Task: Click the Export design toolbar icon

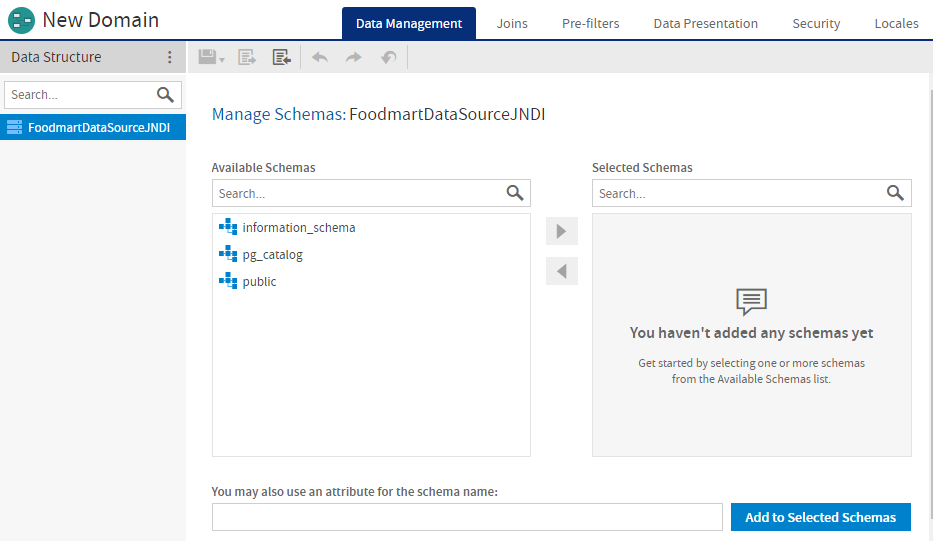Action: (x=247, y=57)
